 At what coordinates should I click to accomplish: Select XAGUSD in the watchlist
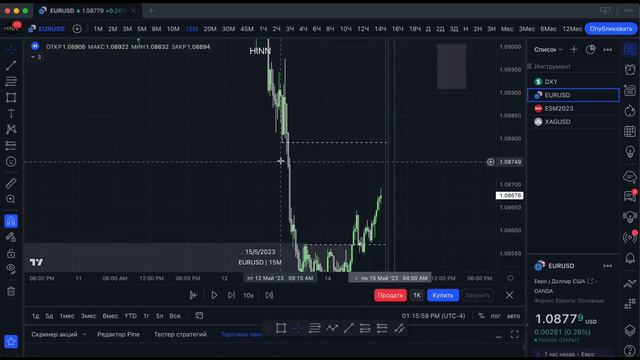tap(573, 122)
